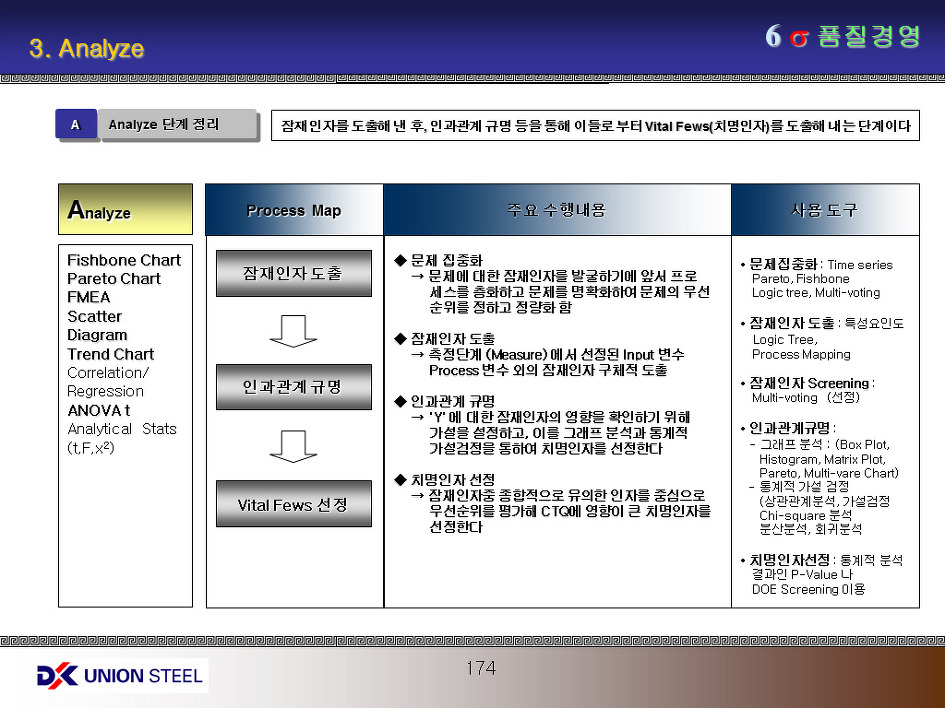Click 'DOE Screening 이용' line
Screen dimensions: 945x708
tap(808, 589)
